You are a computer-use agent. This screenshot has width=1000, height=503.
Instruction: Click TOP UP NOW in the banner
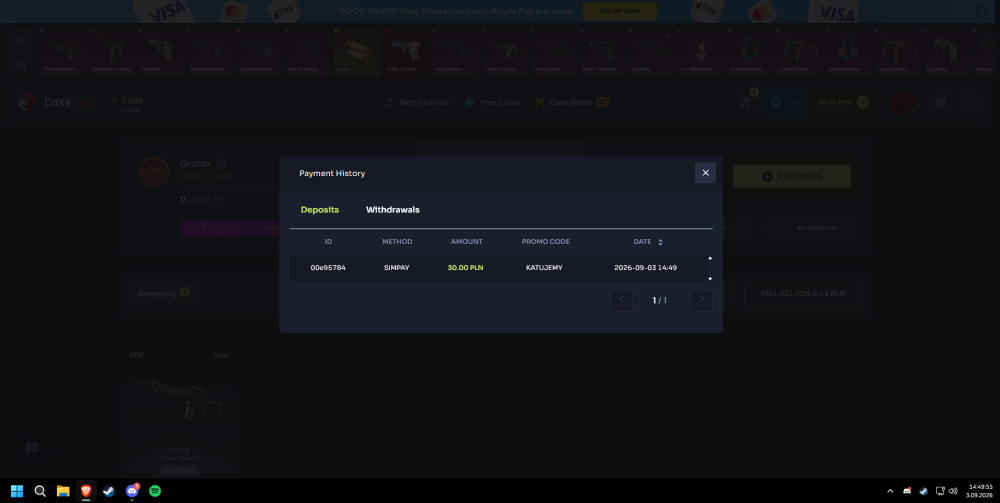(619, 11)
